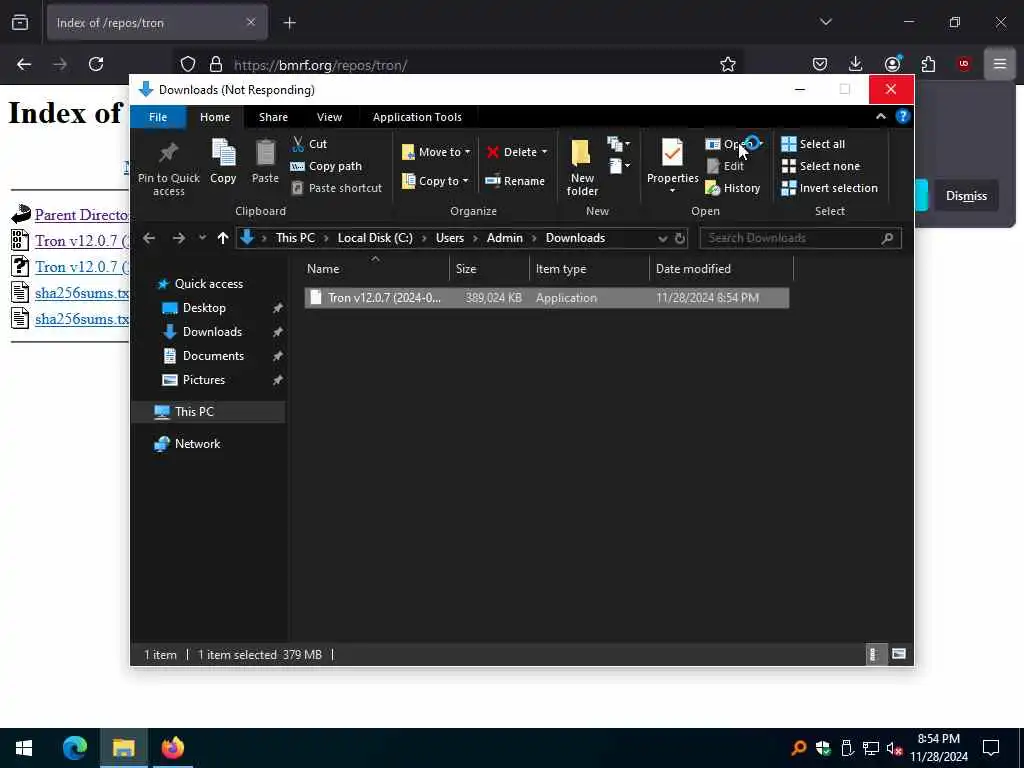Go back in File Explorer

149,238
